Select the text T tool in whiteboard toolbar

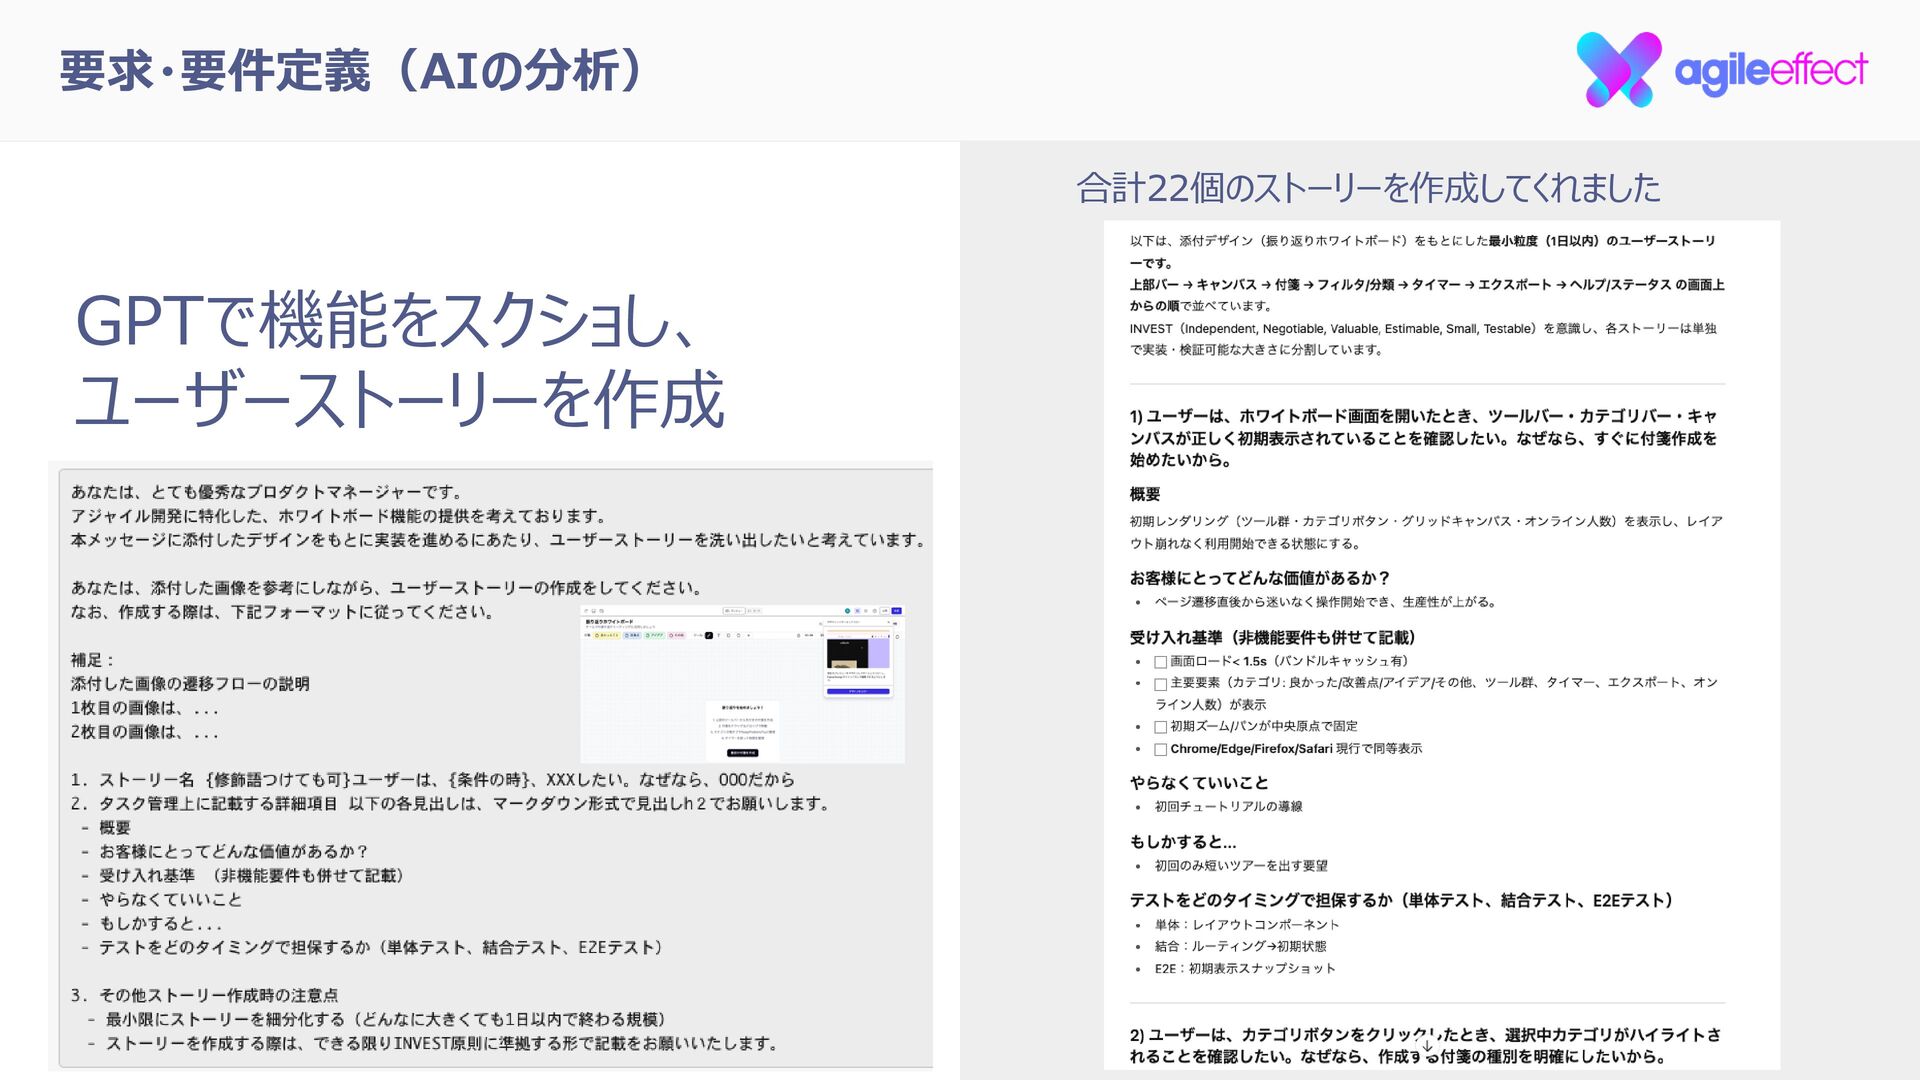click(x=719, y=635)
